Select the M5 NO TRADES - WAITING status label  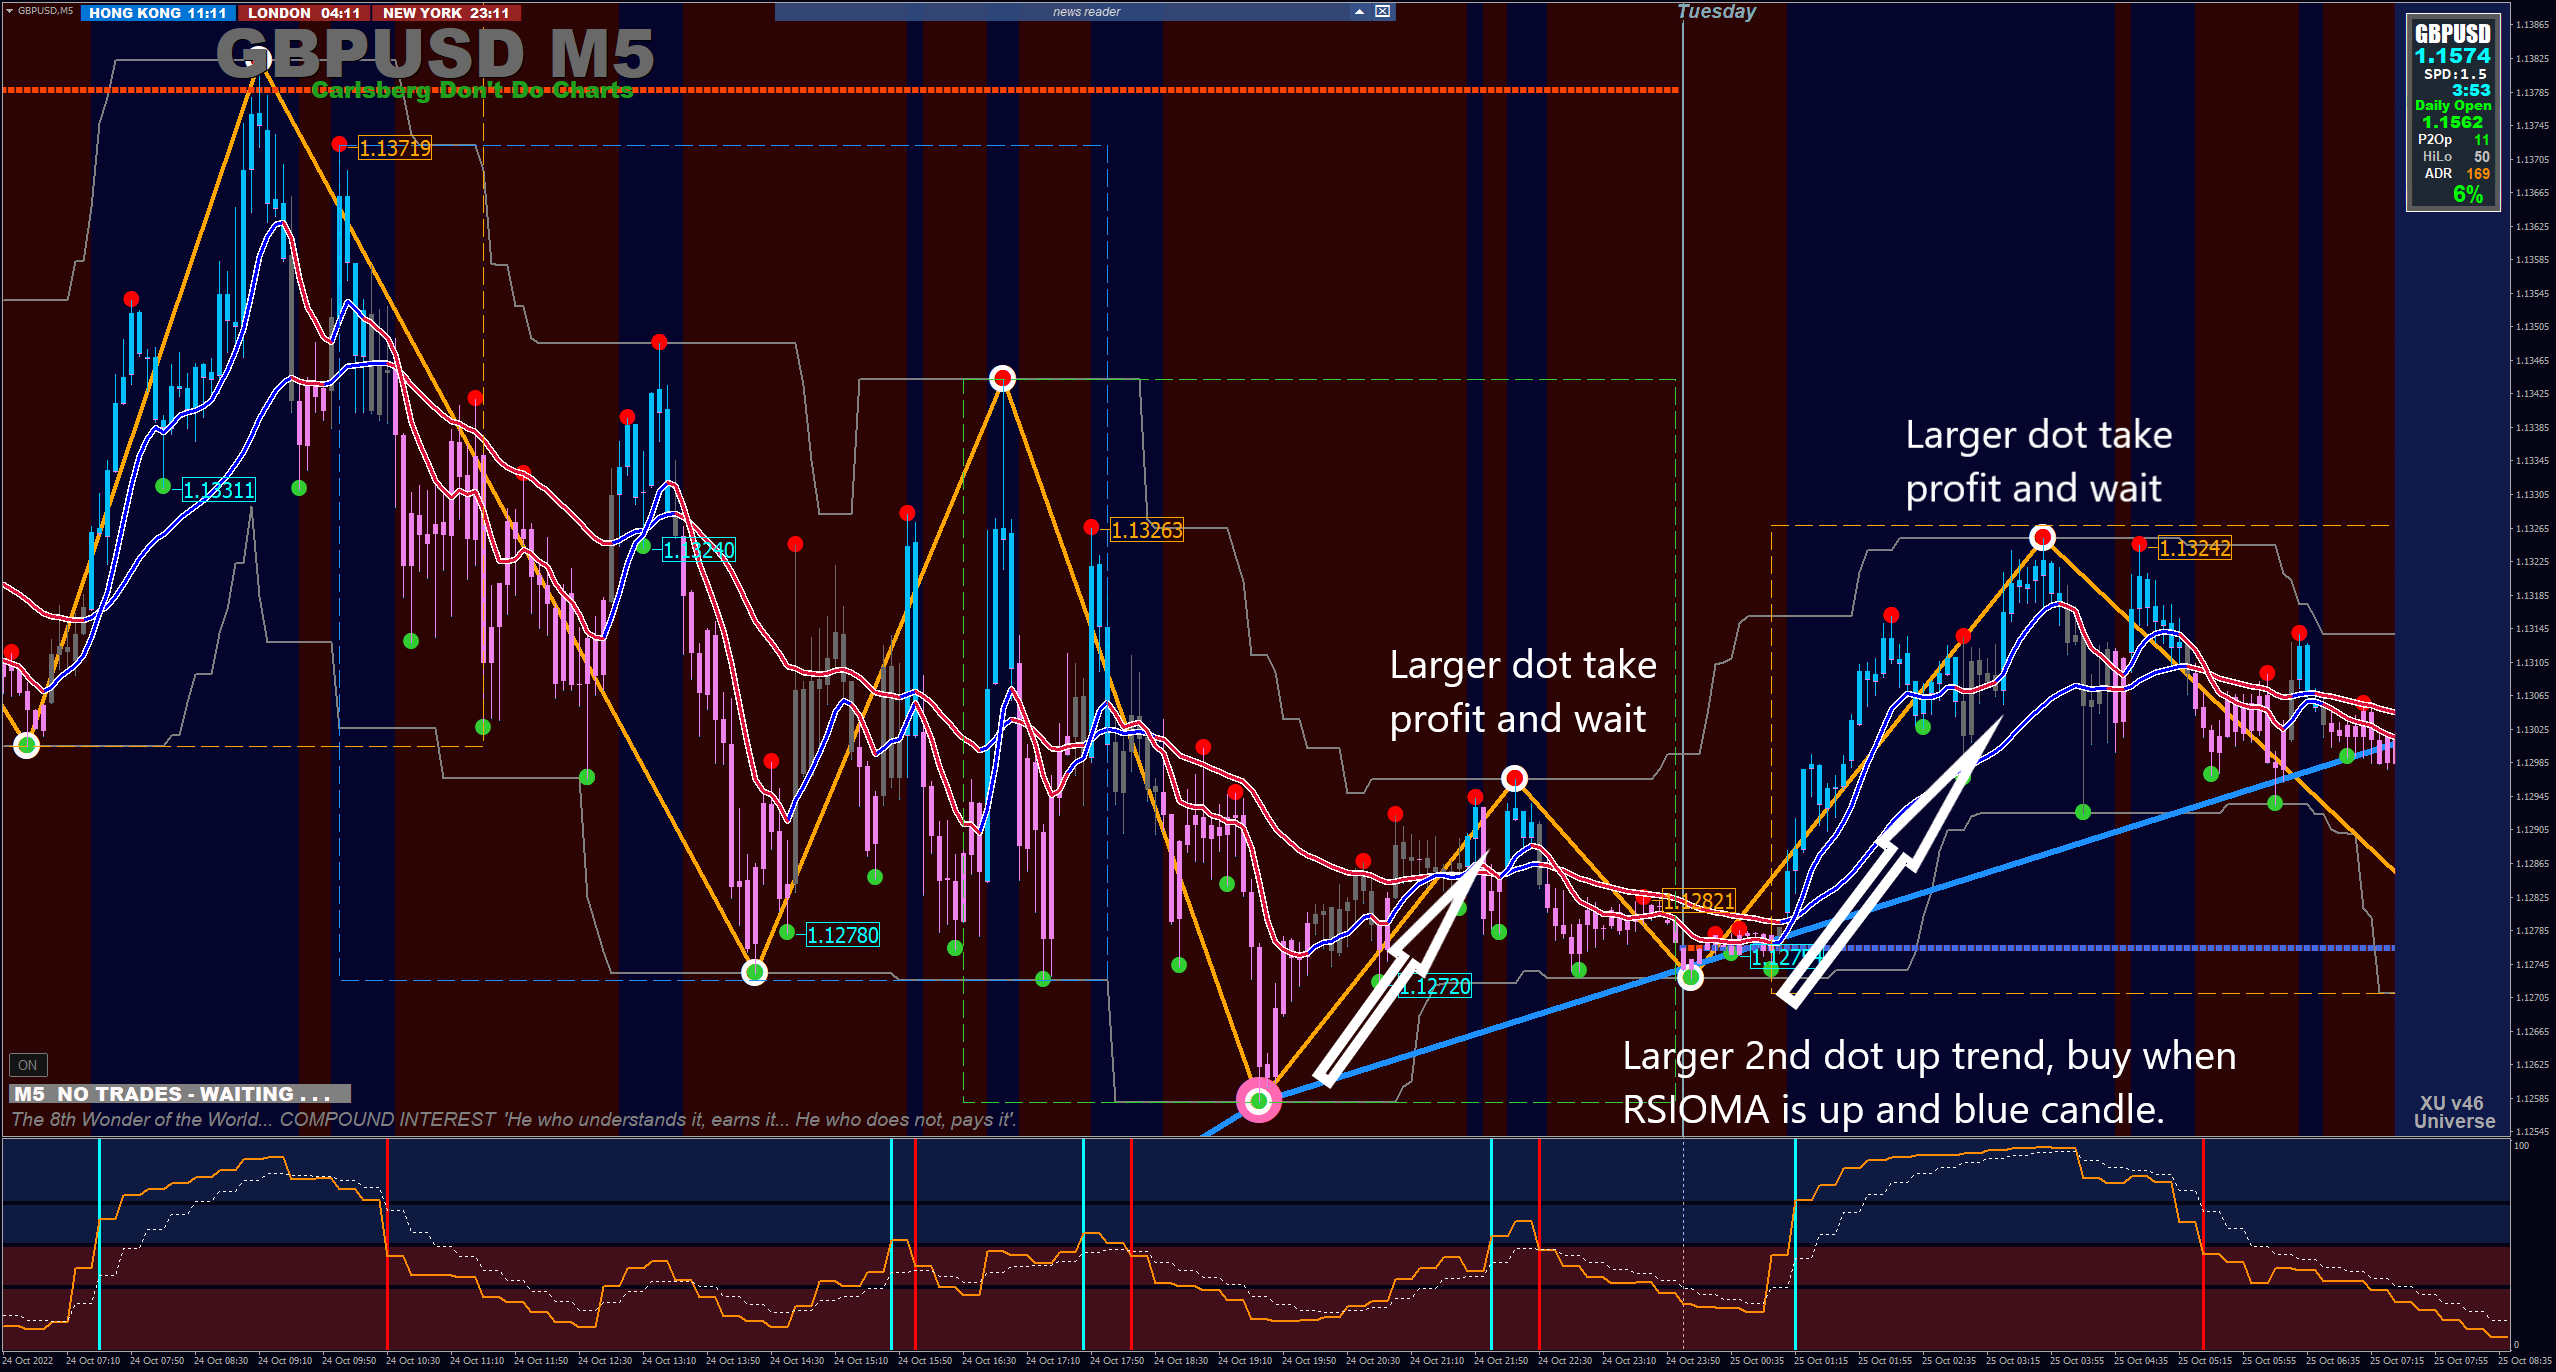point(180,1094)
